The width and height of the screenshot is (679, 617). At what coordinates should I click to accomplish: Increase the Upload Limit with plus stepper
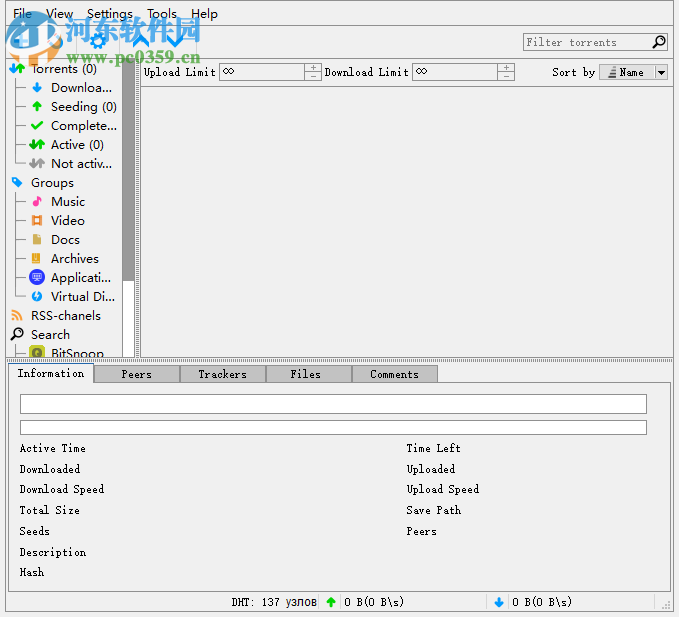coord(313,68)
